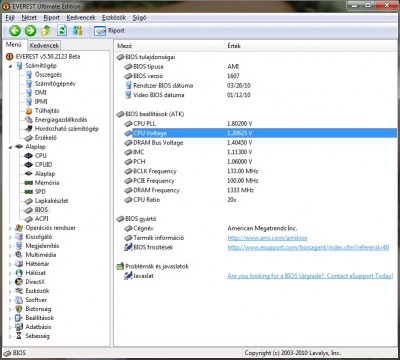Click the Szoftver icon in the tree
Viewport: 400px width, 360px height.
coord(19,300)
